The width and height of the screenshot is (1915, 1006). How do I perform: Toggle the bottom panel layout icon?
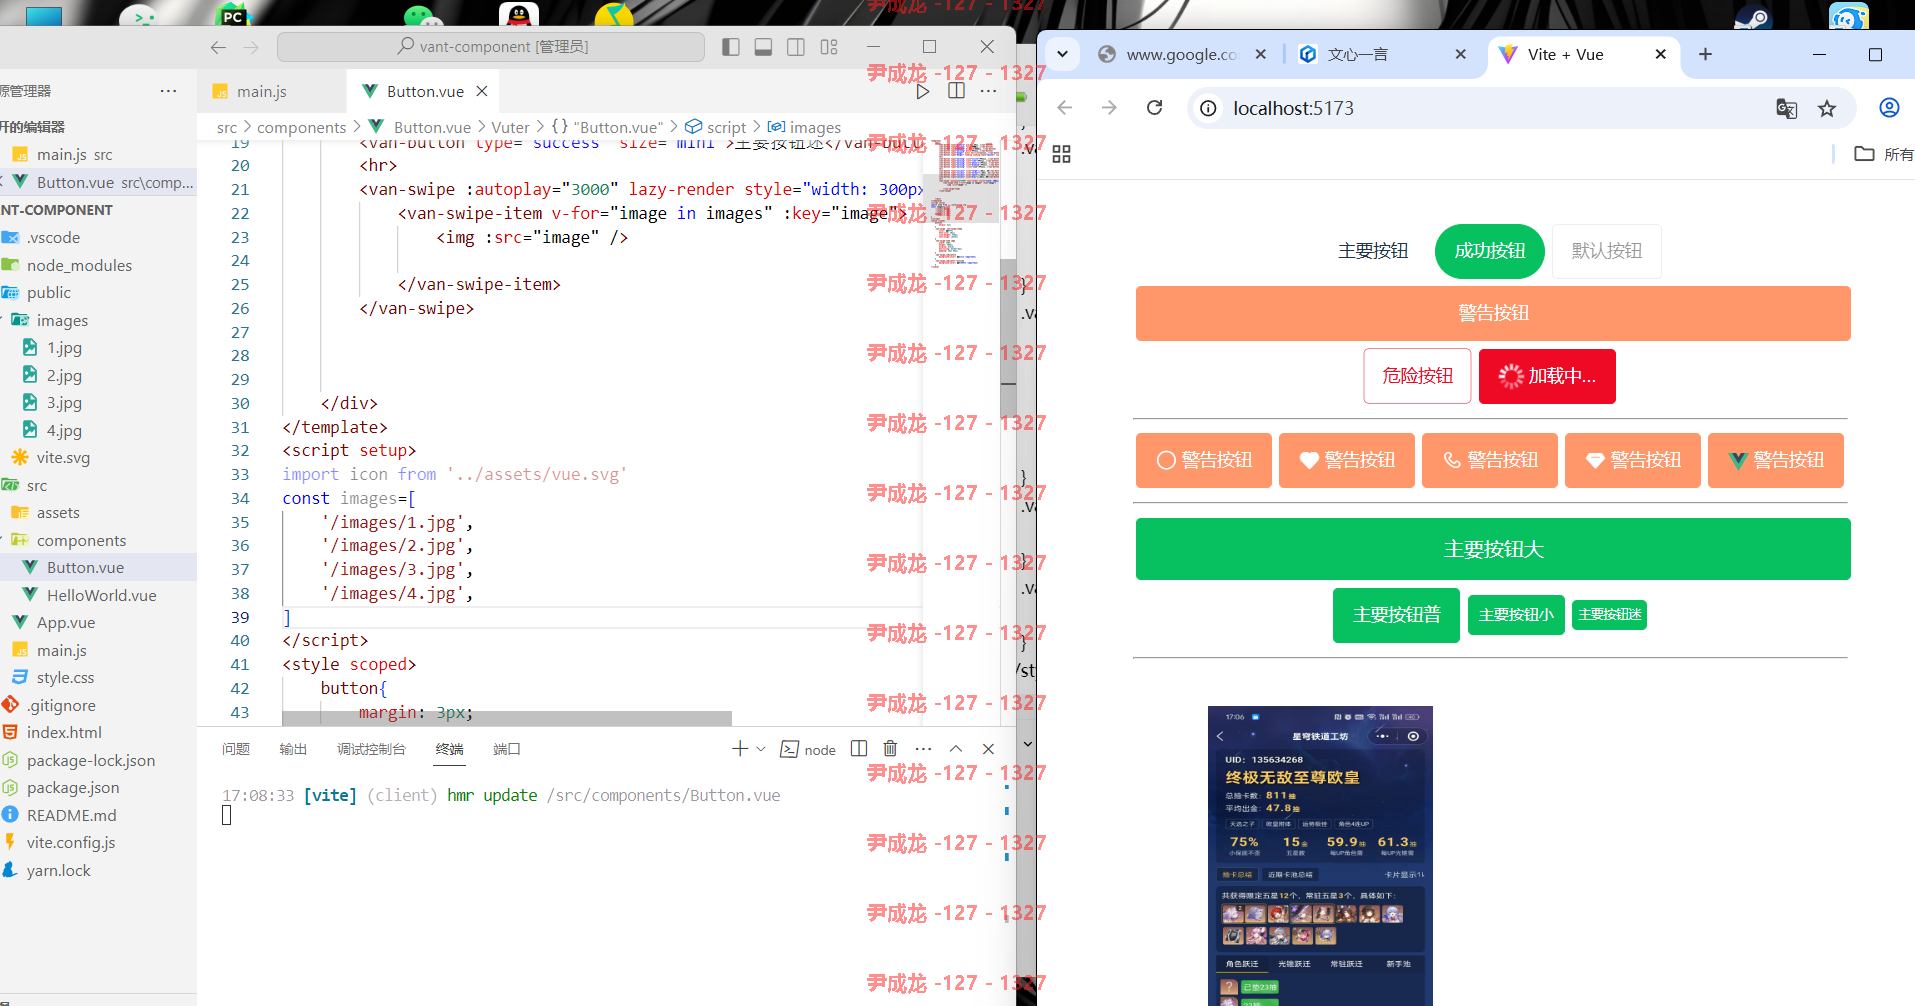(763, 47)
